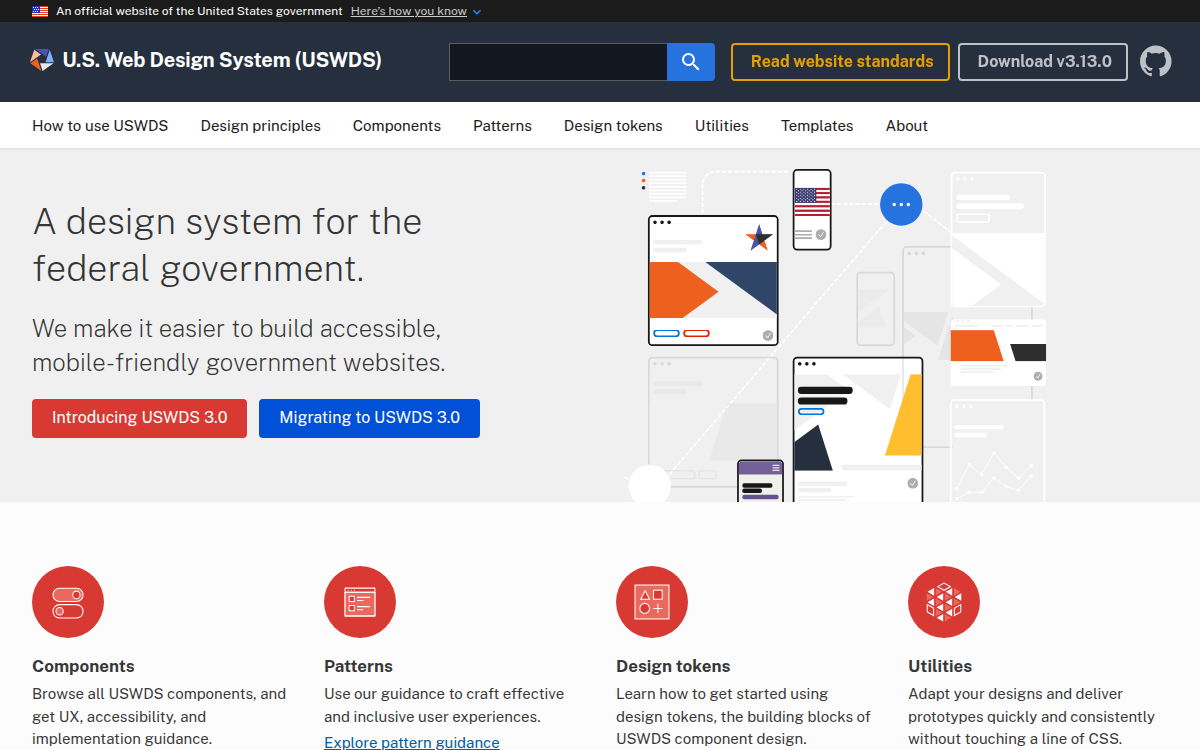Viewport: 1200px width, 750px height.
Task: Click the Utilities section heading
Action: coord(940,666)
